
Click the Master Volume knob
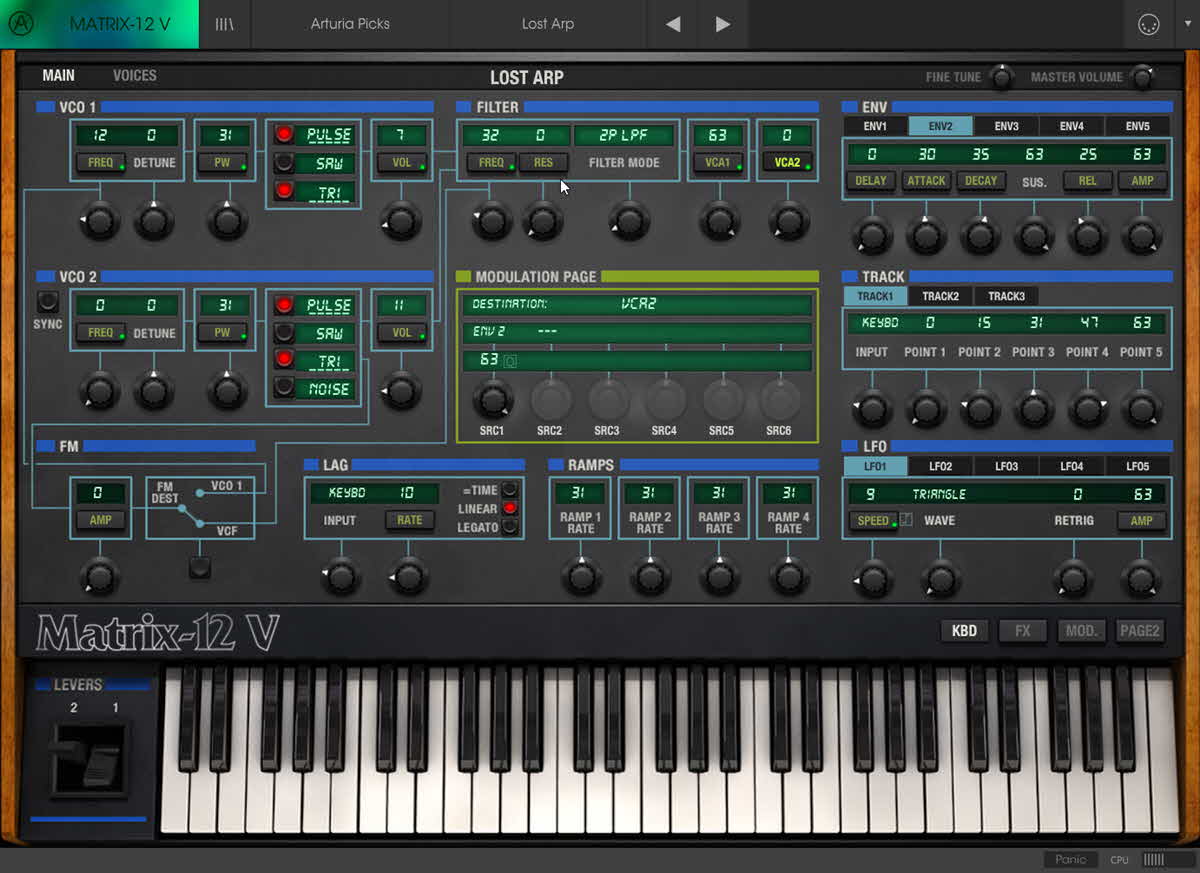click(1141, 77)
